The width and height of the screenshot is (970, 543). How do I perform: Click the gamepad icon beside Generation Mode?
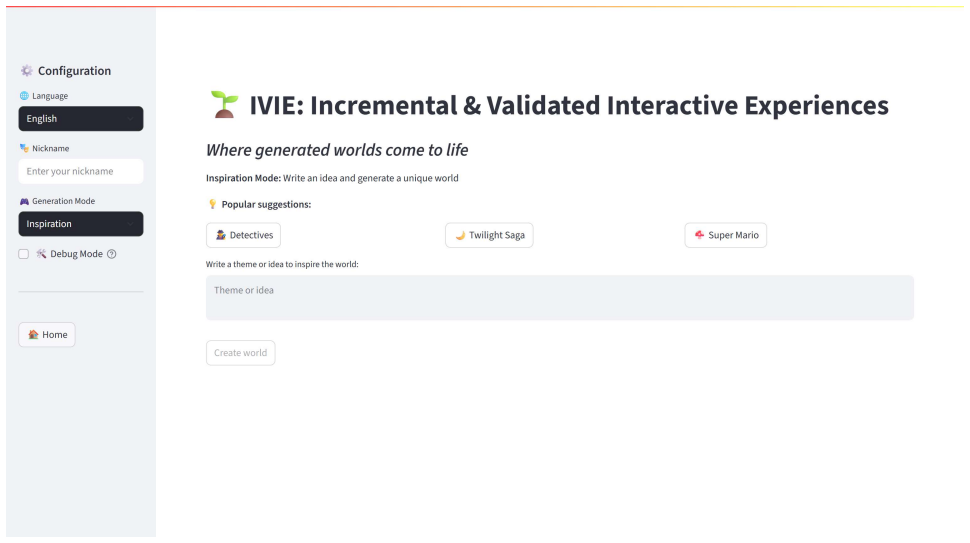[24, 201]
